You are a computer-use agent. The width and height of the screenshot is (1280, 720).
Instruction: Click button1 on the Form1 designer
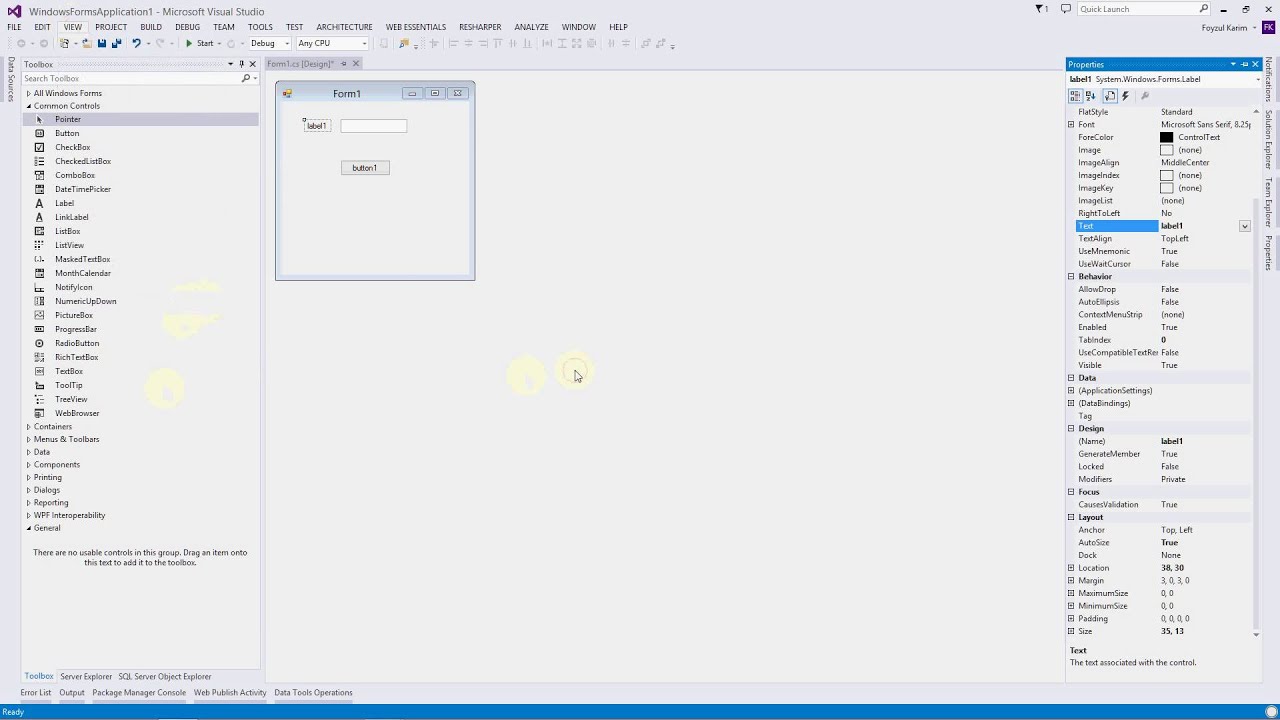point(365,168)
